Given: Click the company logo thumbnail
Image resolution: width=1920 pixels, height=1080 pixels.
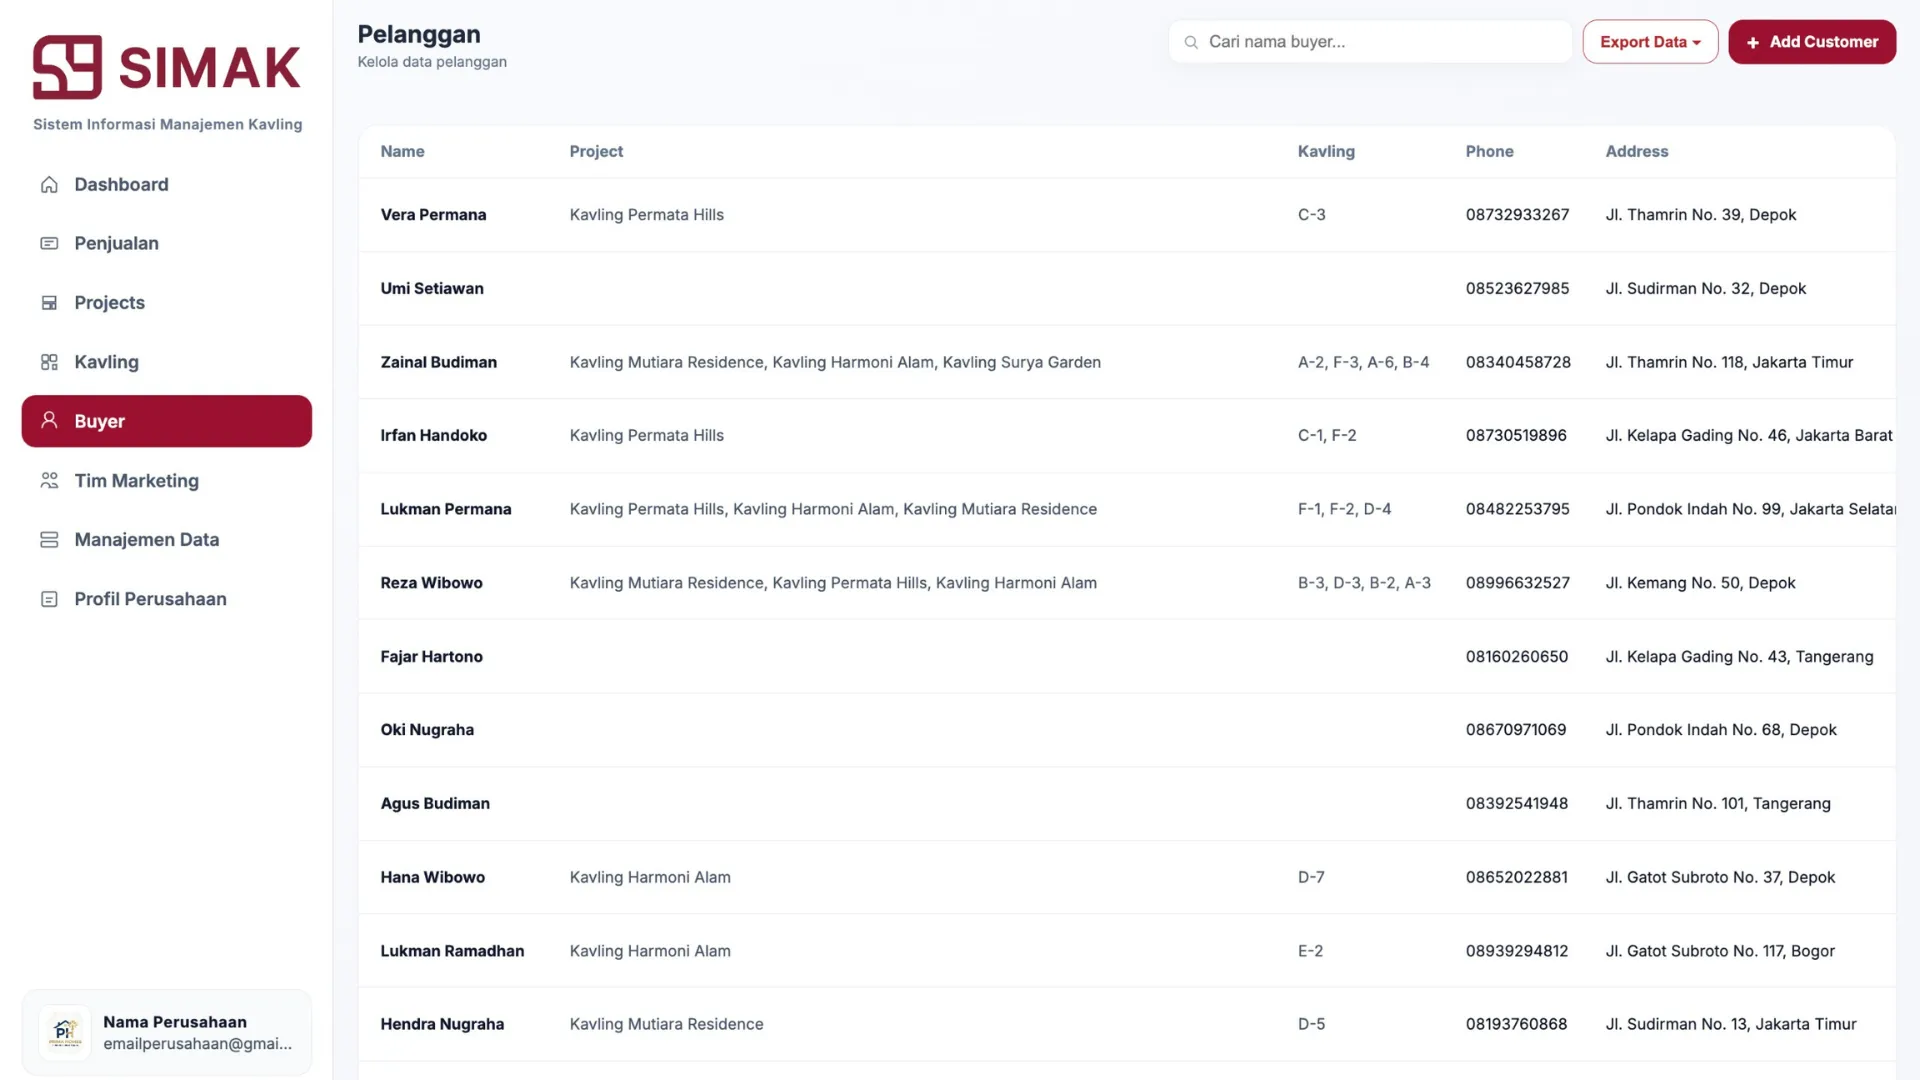Looking at the screenshot, I should click(65, 1032).
